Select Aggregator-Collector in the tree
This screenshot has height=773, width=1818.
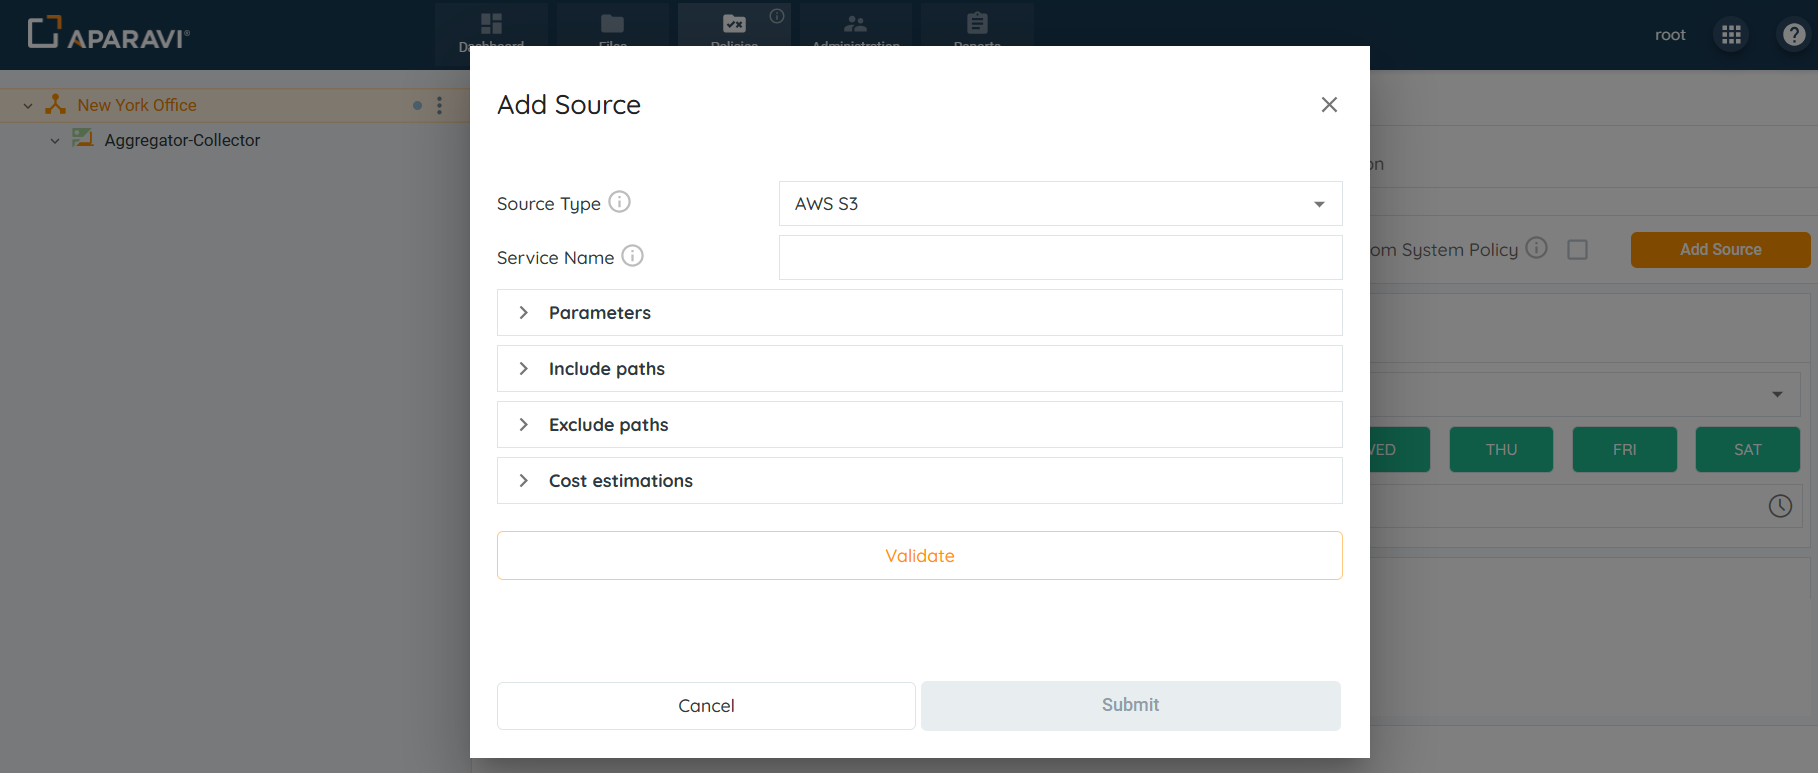[x=181, y=141]
